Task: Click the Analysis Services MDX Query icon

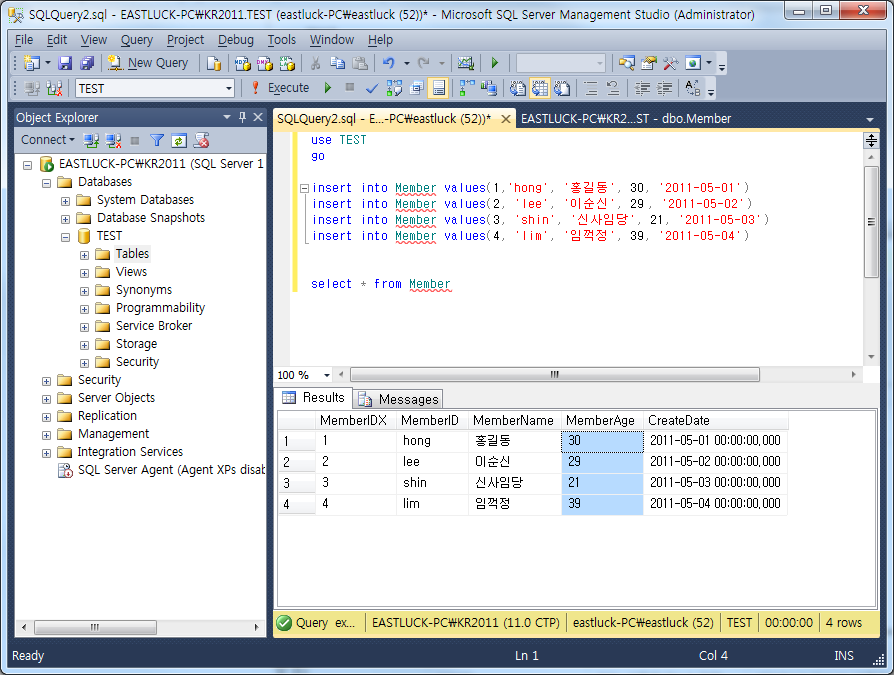Action: [243, 63]
